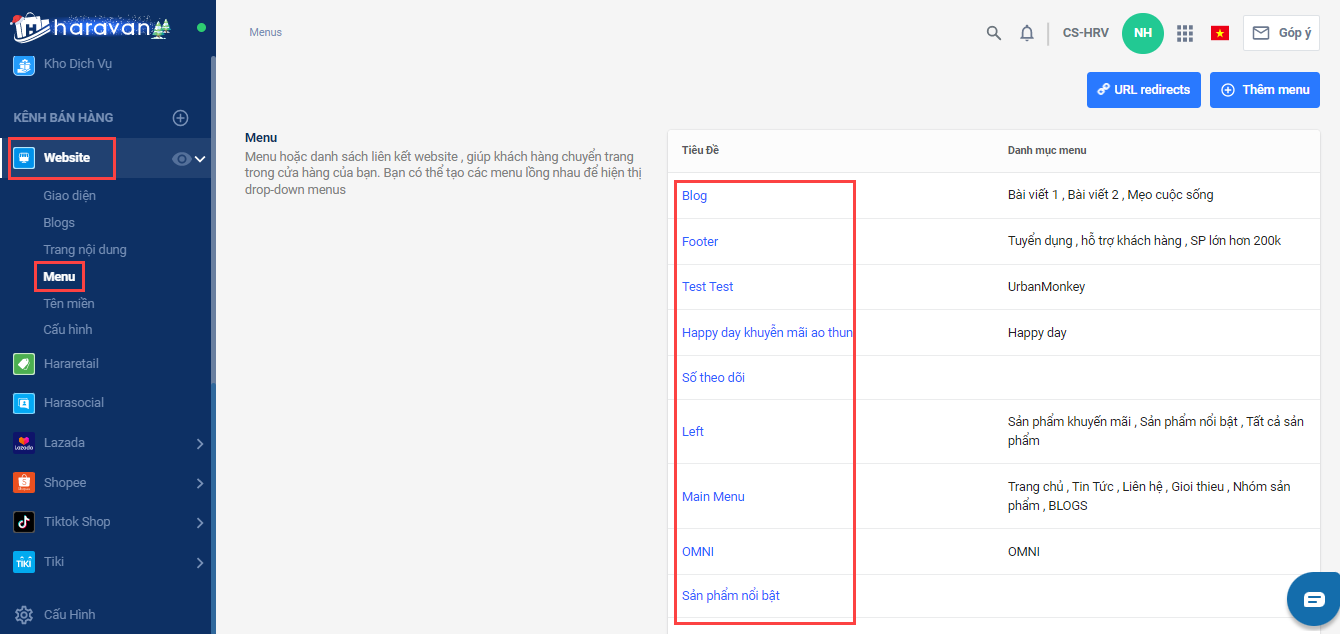This screenshot has width=1340, height=634.
Task: Expand the Shopee channel
Action: (x=200, y=483)
